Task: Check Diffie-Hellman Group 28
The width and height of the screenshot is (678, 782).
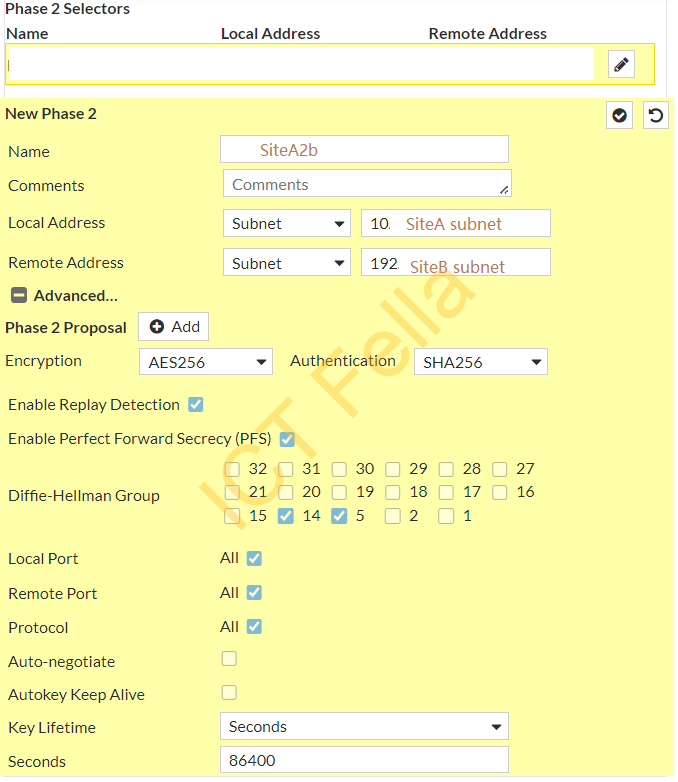Action: [x=446, y=469]
